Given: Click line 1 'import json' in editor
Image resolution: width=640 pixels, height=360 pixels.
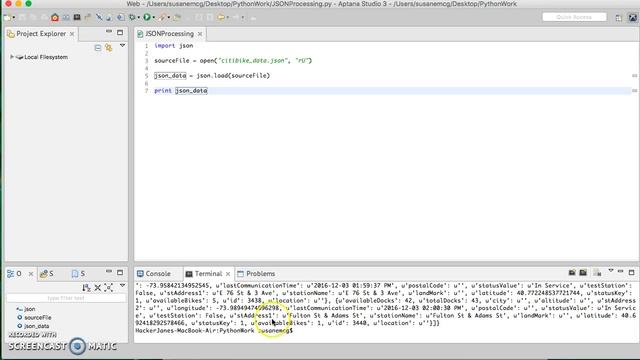Looking at the screenshot, I should tap(173, 46).
